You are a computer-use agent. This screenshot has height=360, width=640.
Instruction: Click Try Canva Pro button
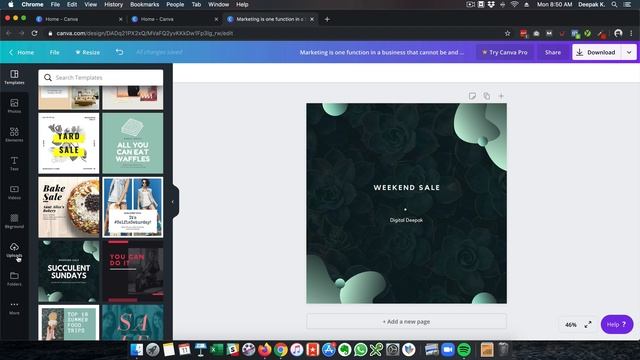pos(505,52)
